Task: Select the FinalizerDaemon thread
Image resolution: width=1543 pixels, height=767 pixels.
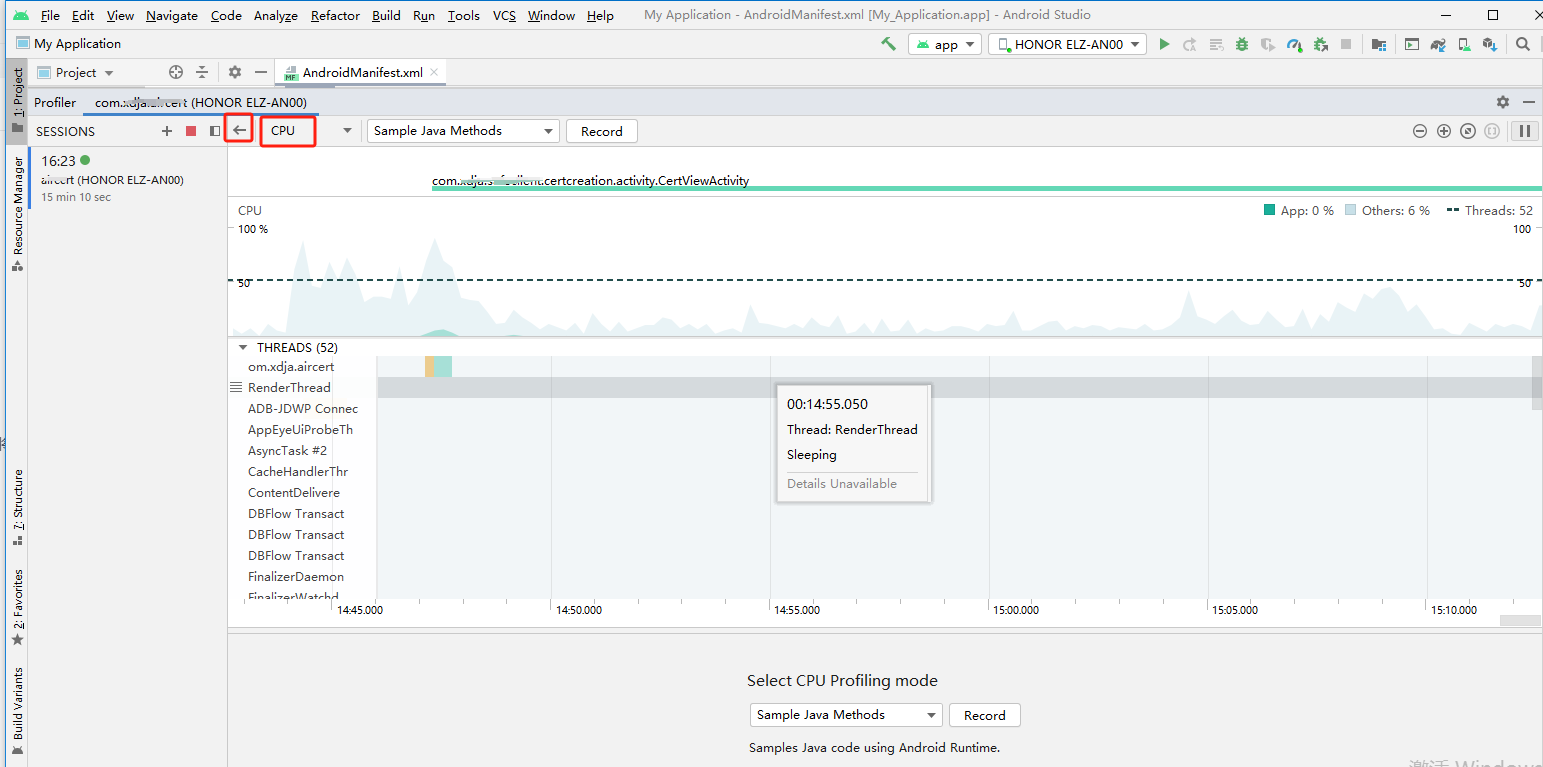Action: 296,576
